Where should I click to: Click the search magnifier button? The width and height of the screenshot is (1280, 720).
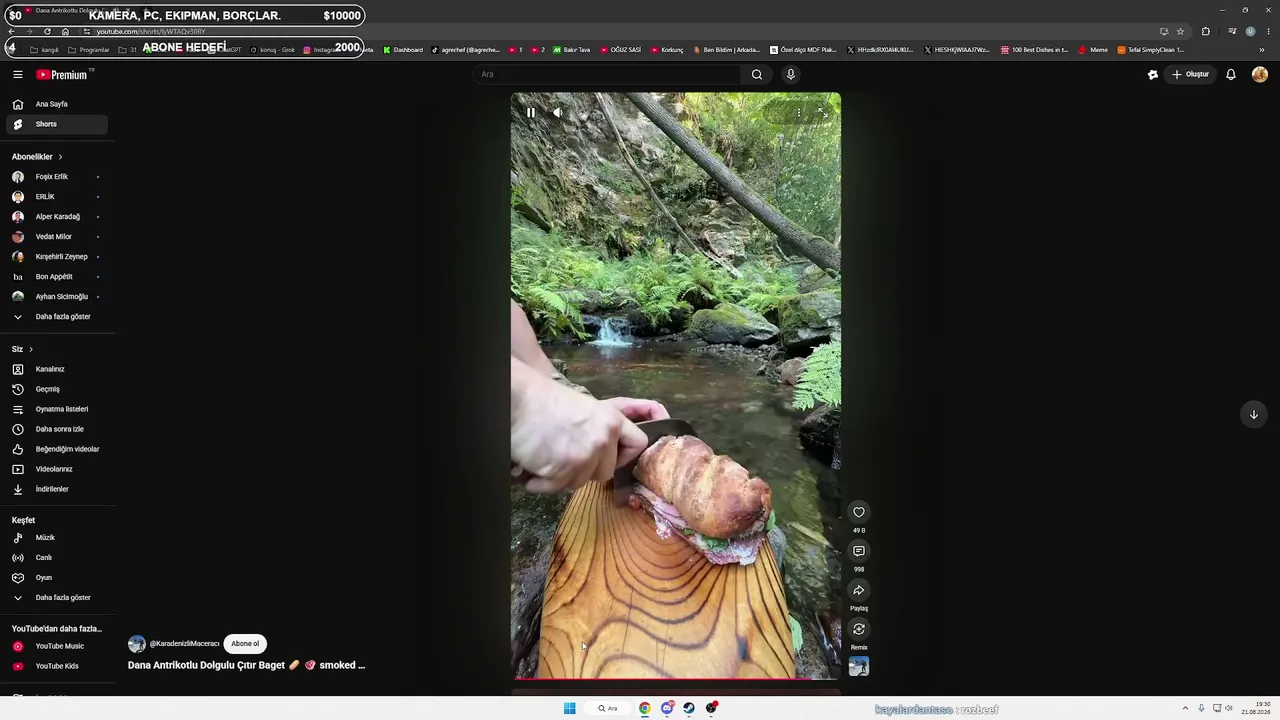tap(757, 74)
